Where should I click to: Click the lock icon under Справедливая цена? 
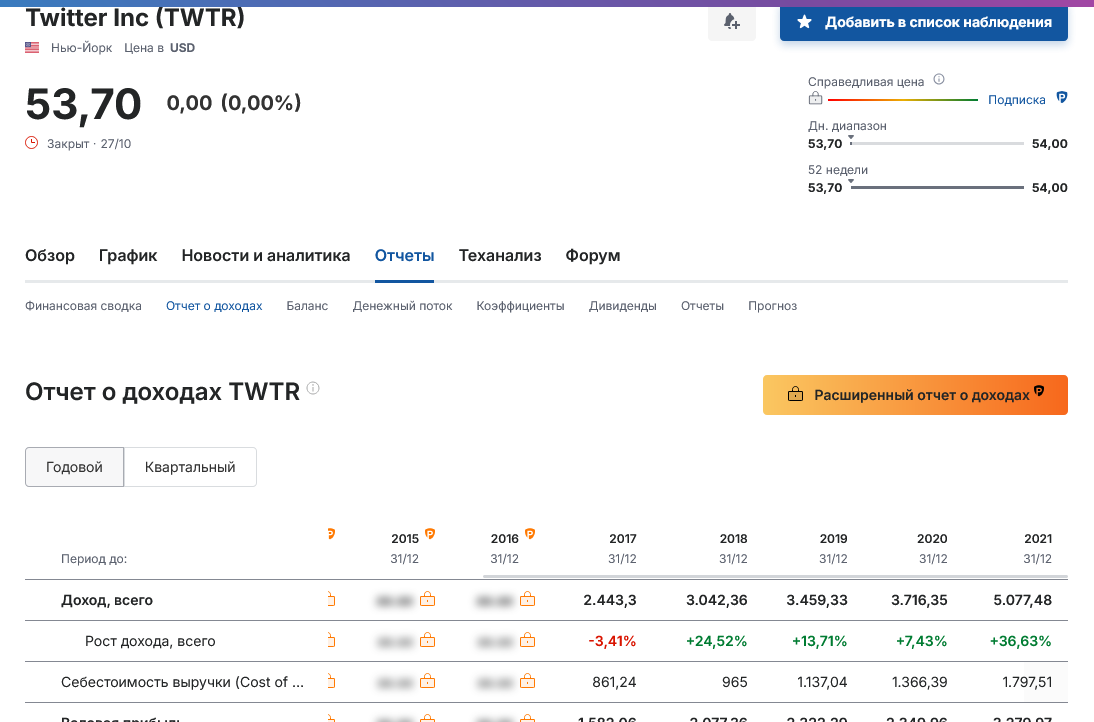click(x=815, y=99)
